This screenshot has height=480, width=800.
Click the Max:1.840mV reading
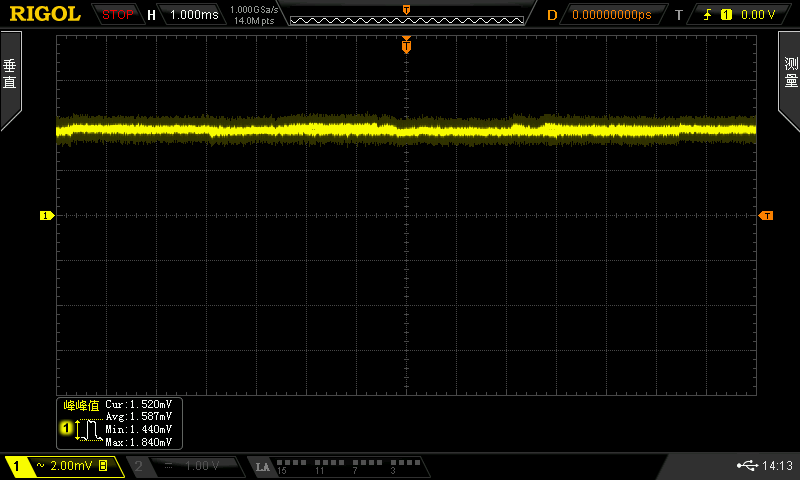tap(139, 442)
